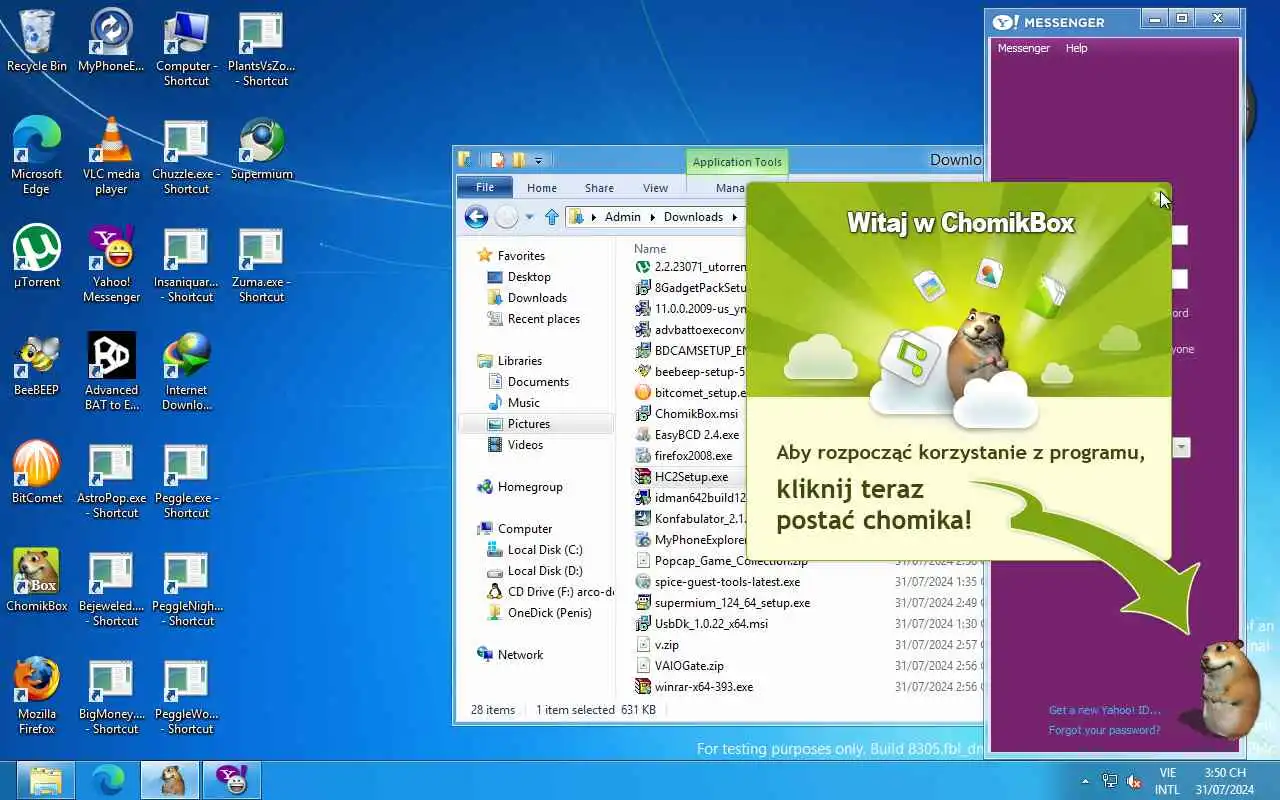Launch VLC media player icon
The height and width of the screenshot is (800, 1280).
click(111, 155)
